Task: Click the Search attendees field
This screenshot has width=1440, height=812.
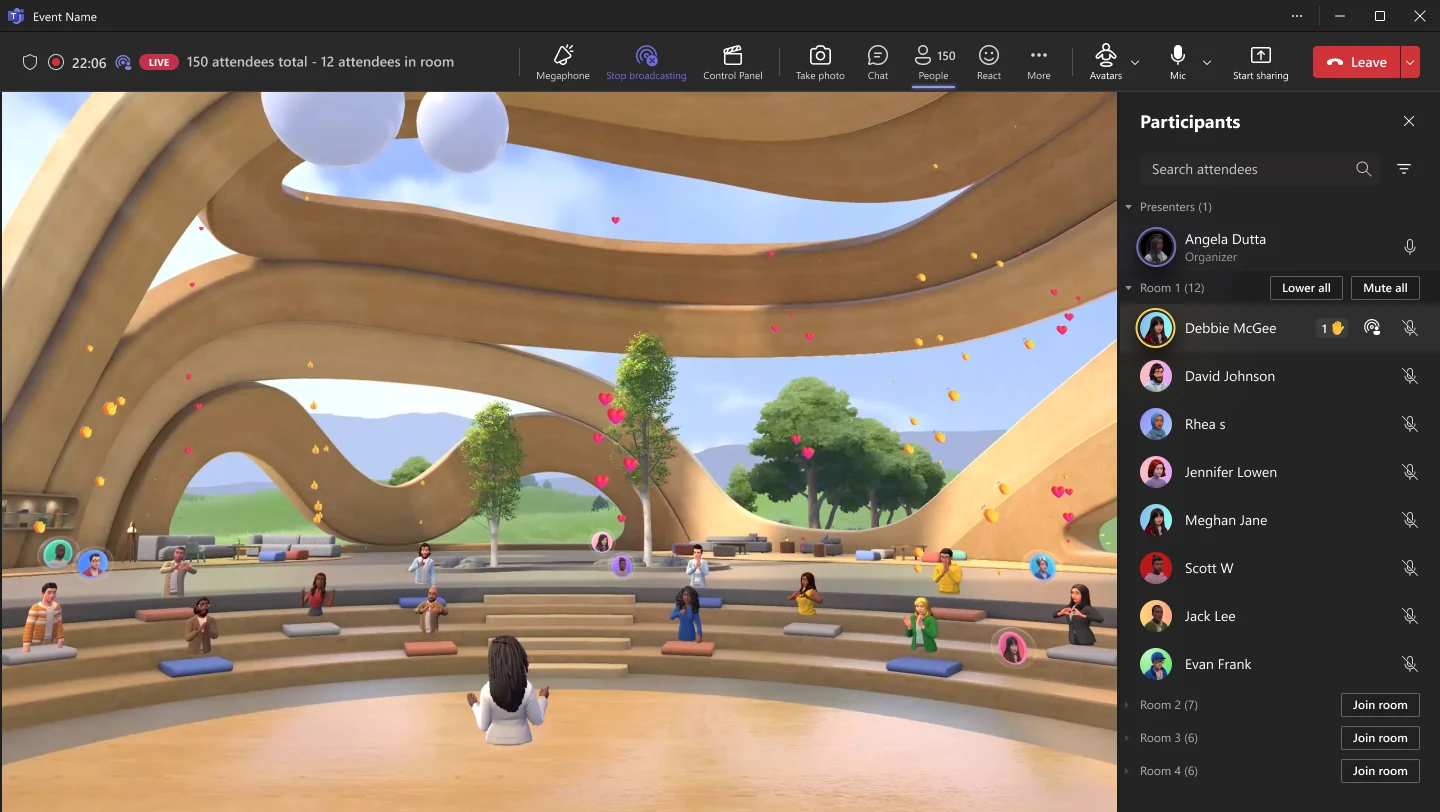Action: click(x=1260, y=169)
